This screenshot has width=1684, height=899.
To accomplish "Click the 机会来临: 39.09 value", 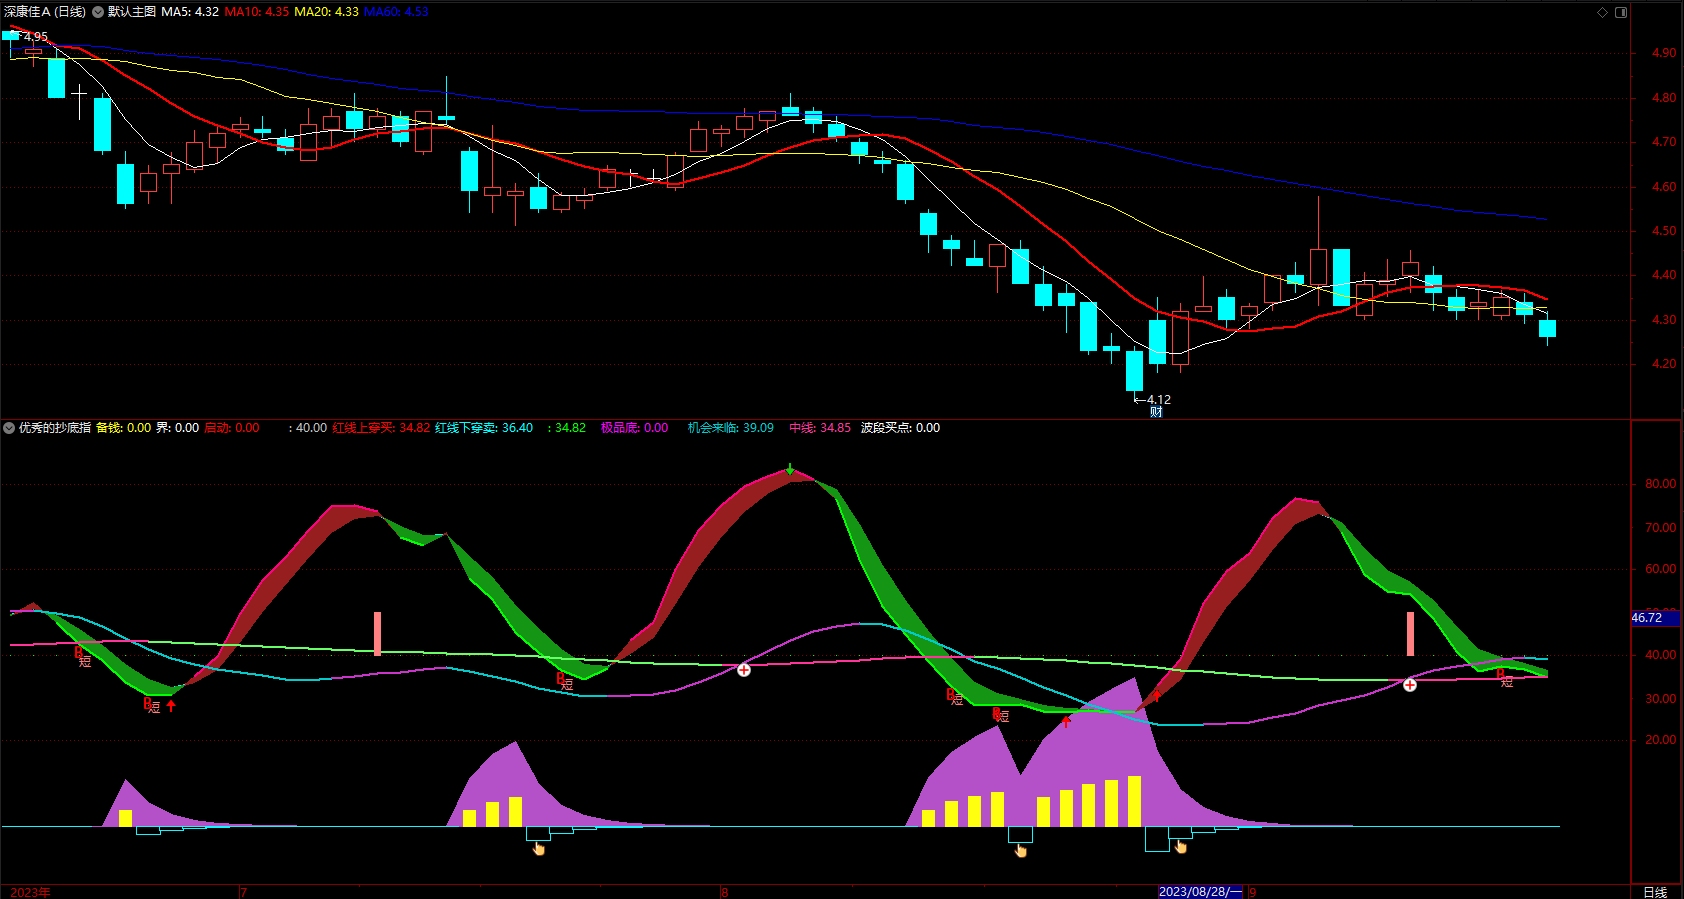I will coord(731,428).
